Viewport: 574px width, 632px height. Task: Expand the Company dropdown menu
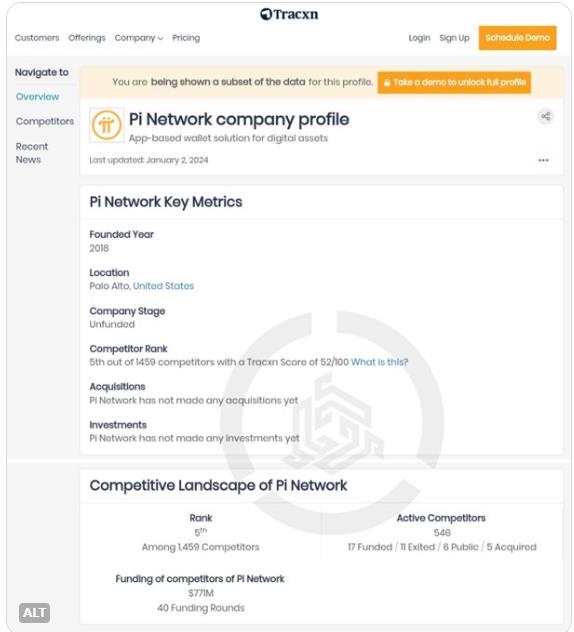click(x=139, y=38)
